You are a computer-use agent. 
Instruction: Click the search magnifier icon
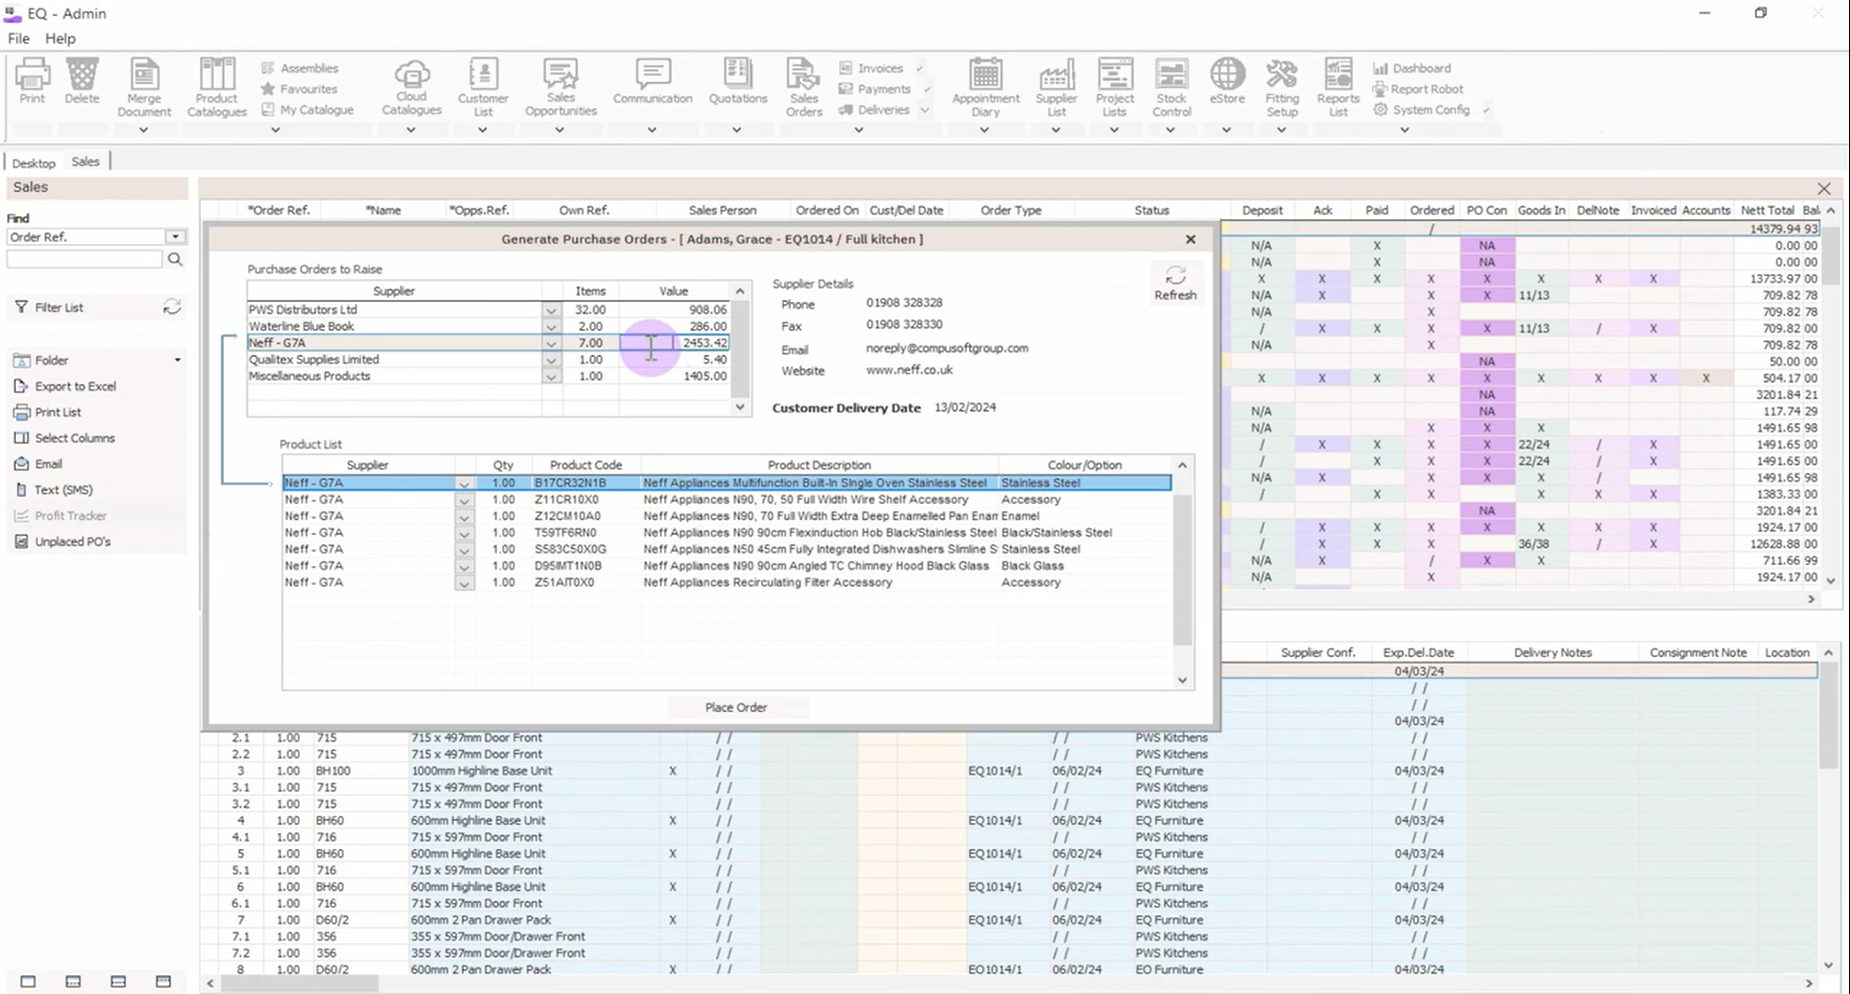tap(175, 259)
